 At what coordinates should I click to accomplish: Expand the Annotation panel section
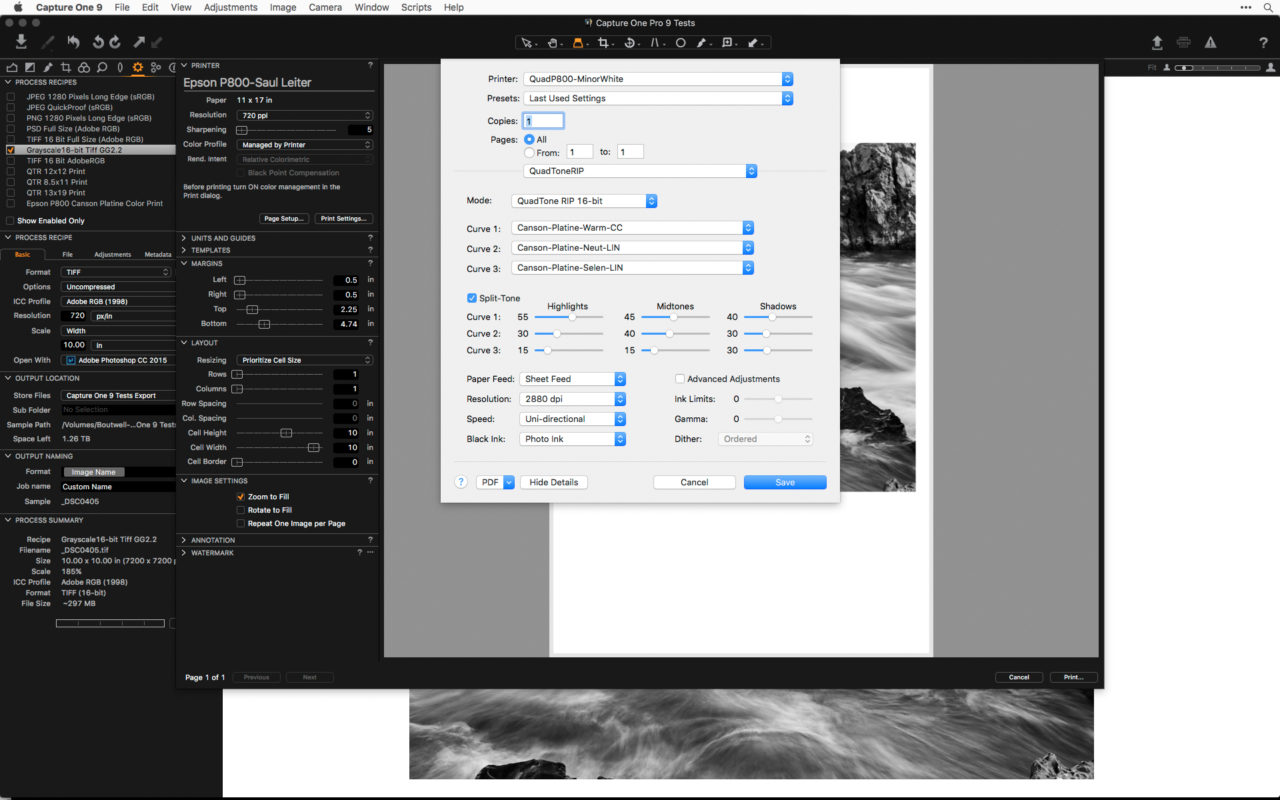tap(213, 539)
